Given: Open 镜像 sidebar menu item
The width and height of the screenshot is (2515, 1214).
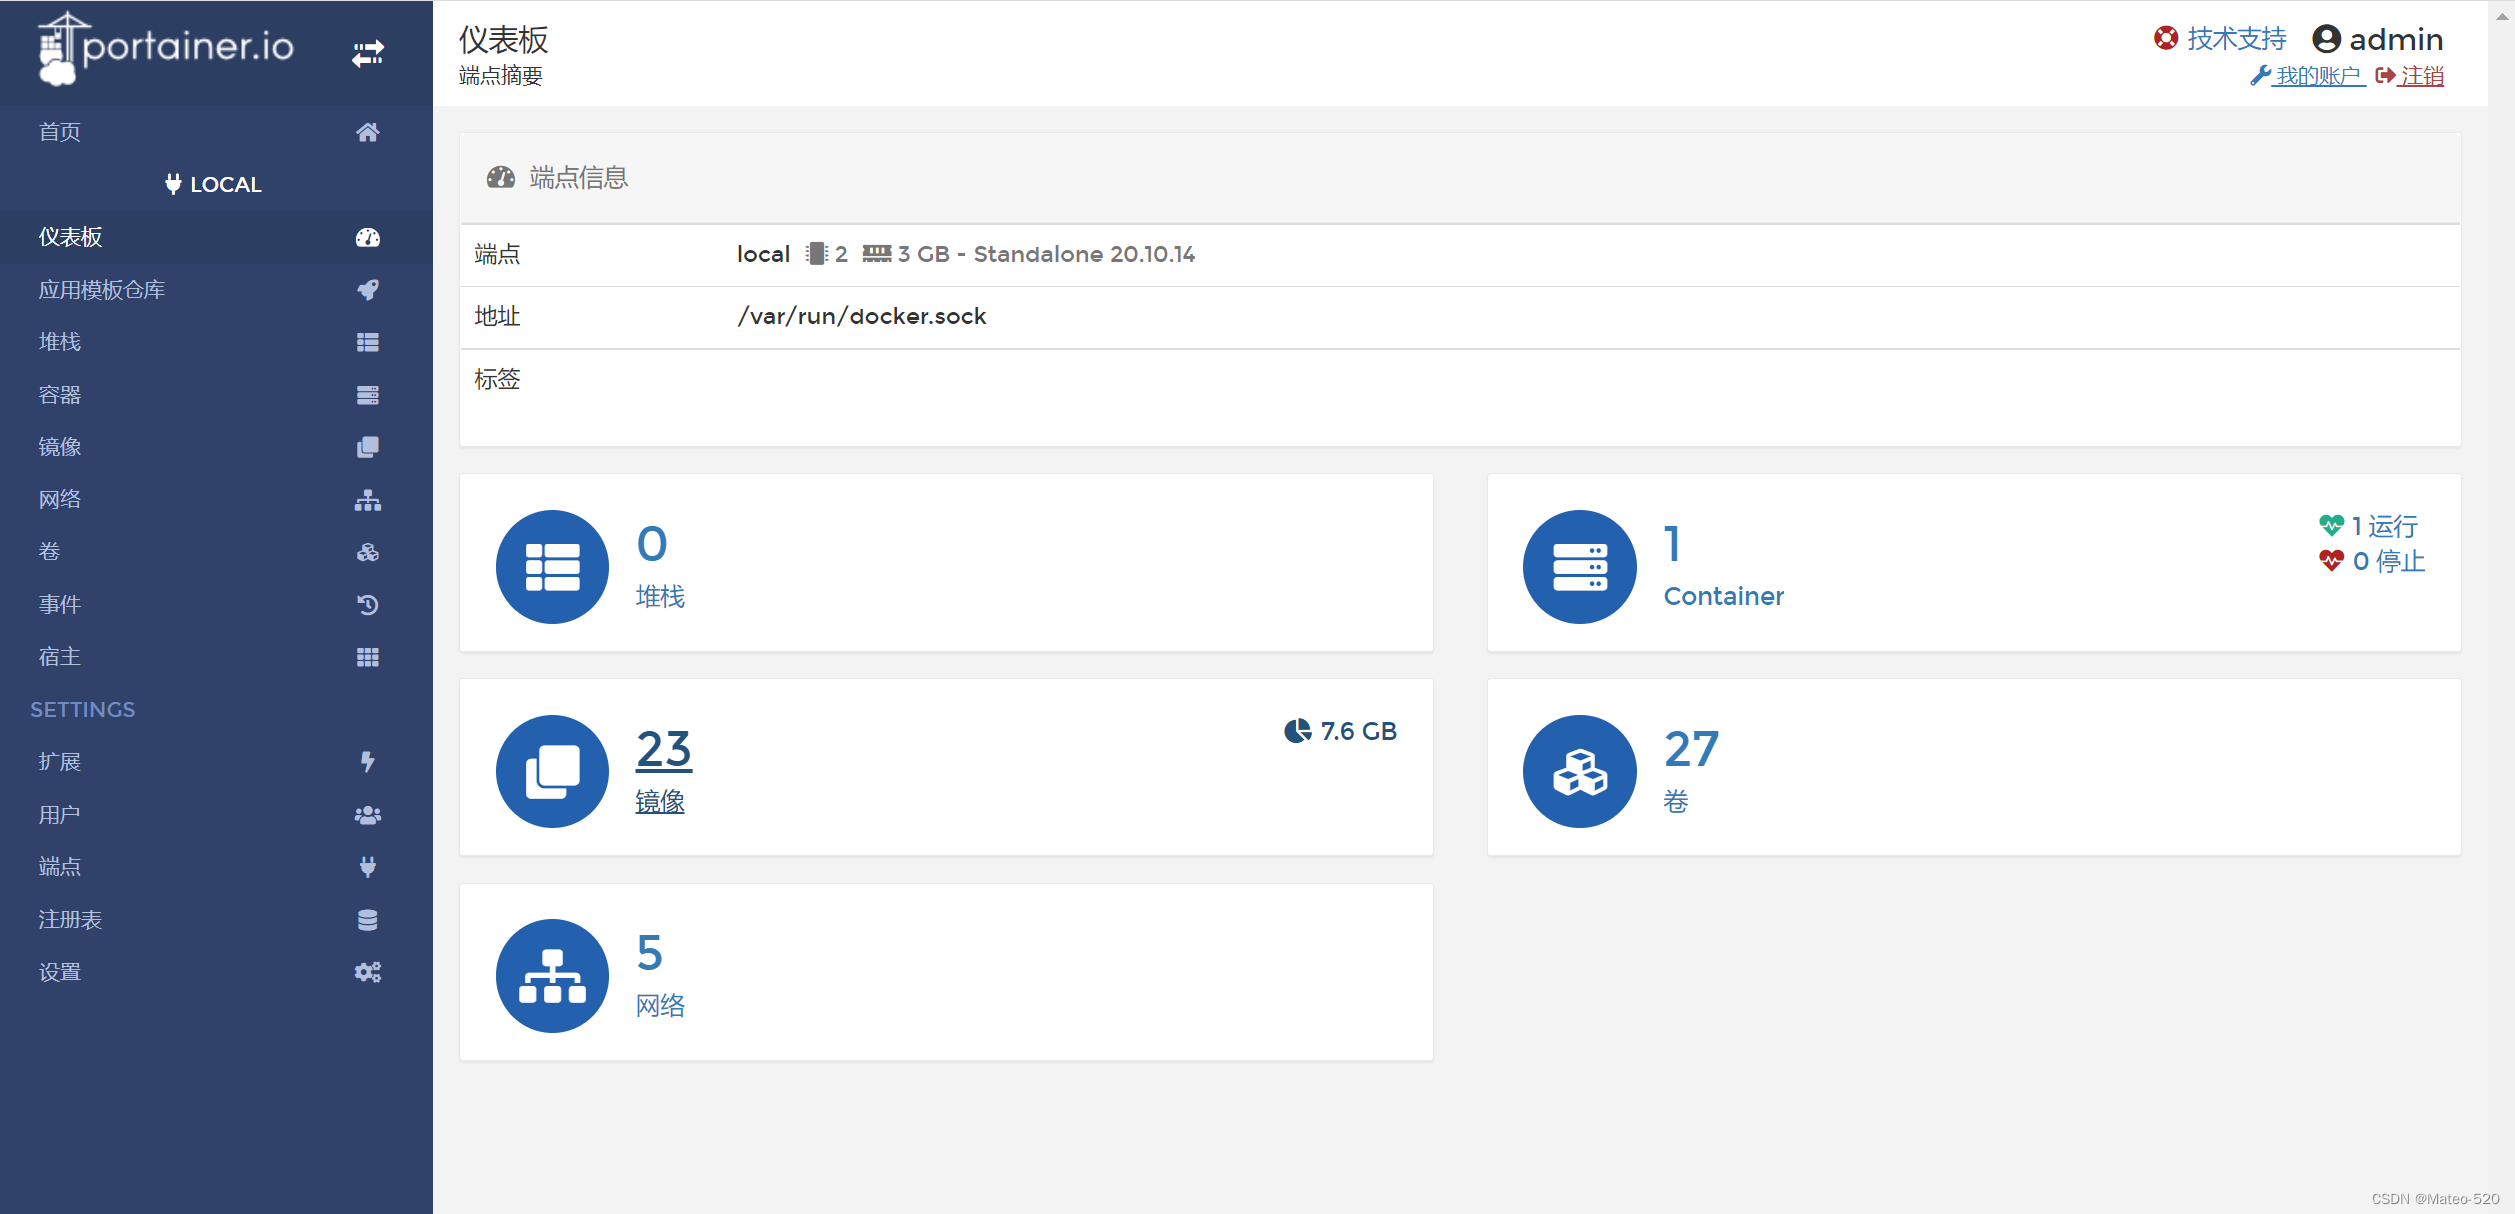Looking at the screenshot, I should (x=60, y=447).
